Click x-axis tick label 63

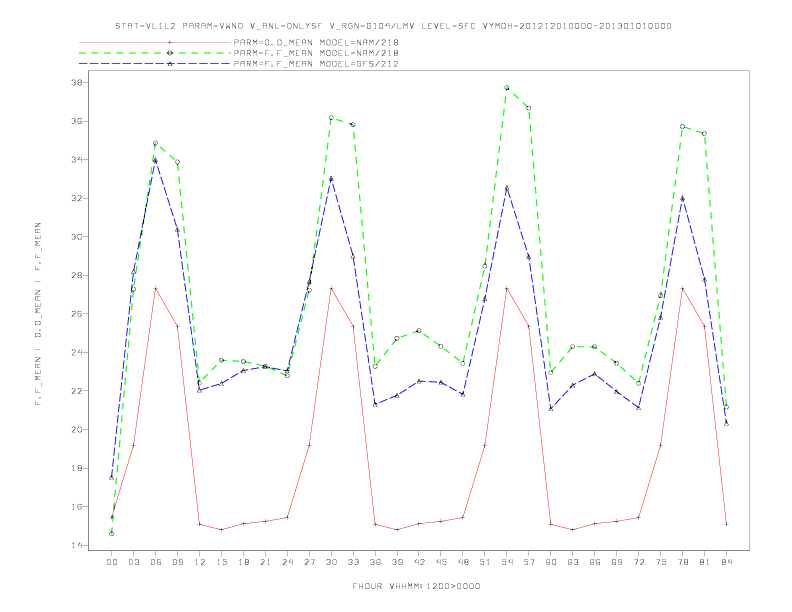(x=573, y=562)
